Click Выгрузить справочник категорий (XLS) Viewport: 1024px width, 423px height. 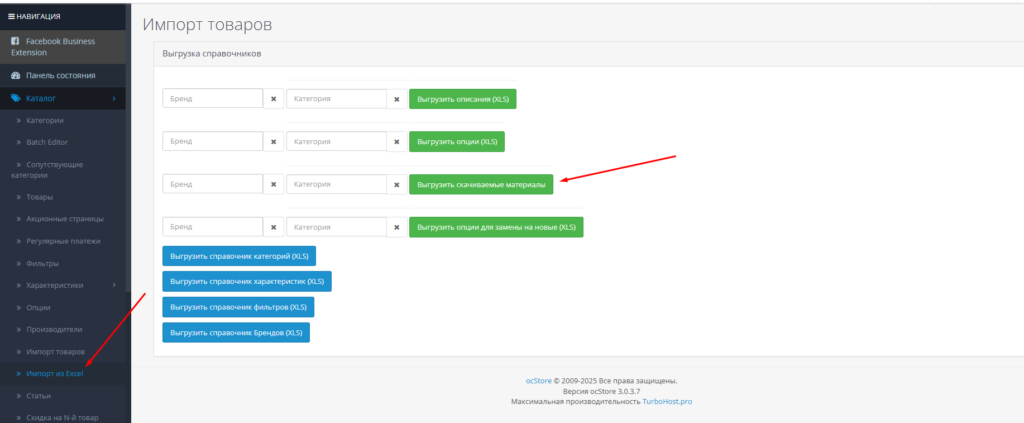tap(239, 256)
